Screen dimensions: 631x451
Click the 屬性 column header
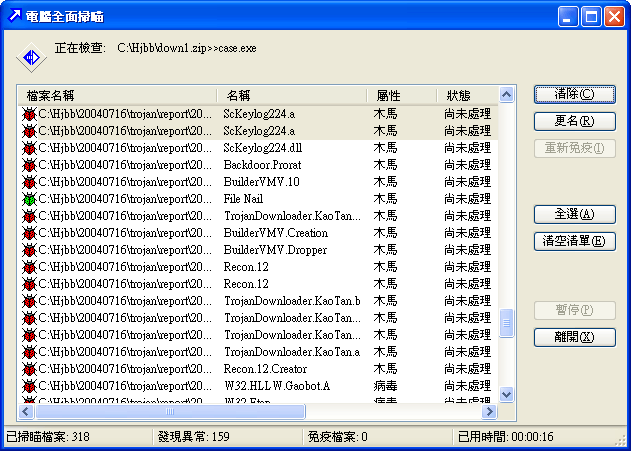click(x=400, y=95)
